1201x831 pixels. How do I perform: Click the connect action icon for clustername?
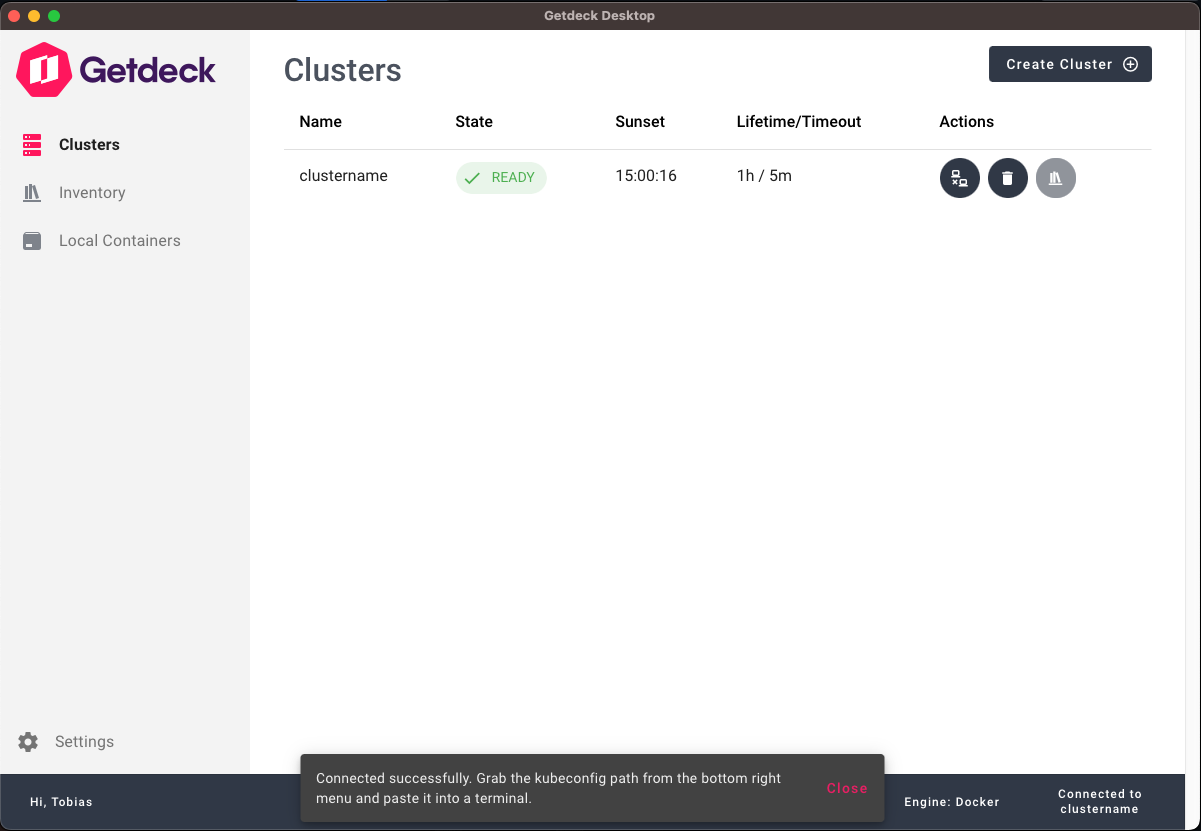(x=960, y=179)
